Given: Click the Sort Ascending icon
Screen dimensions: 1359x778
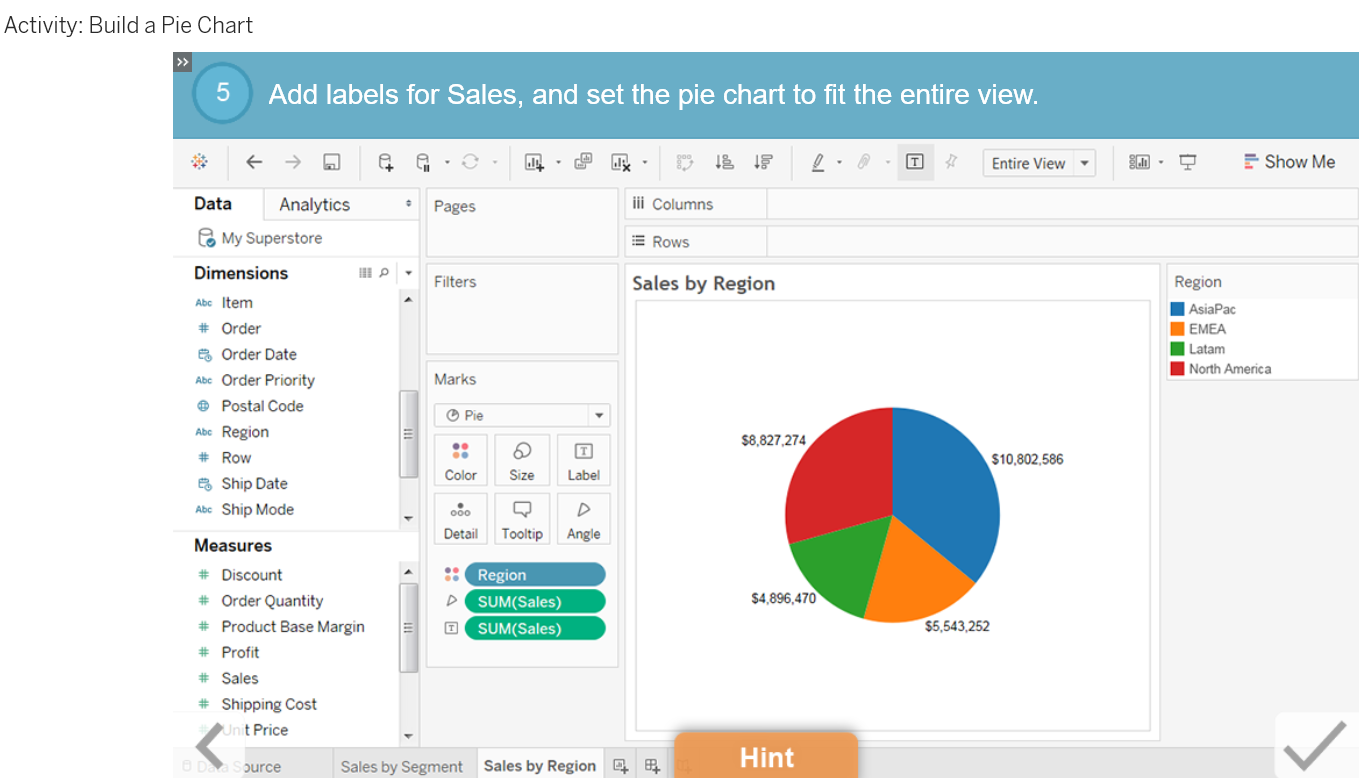Looking at the screenshot, I should (x=725, y=162).
